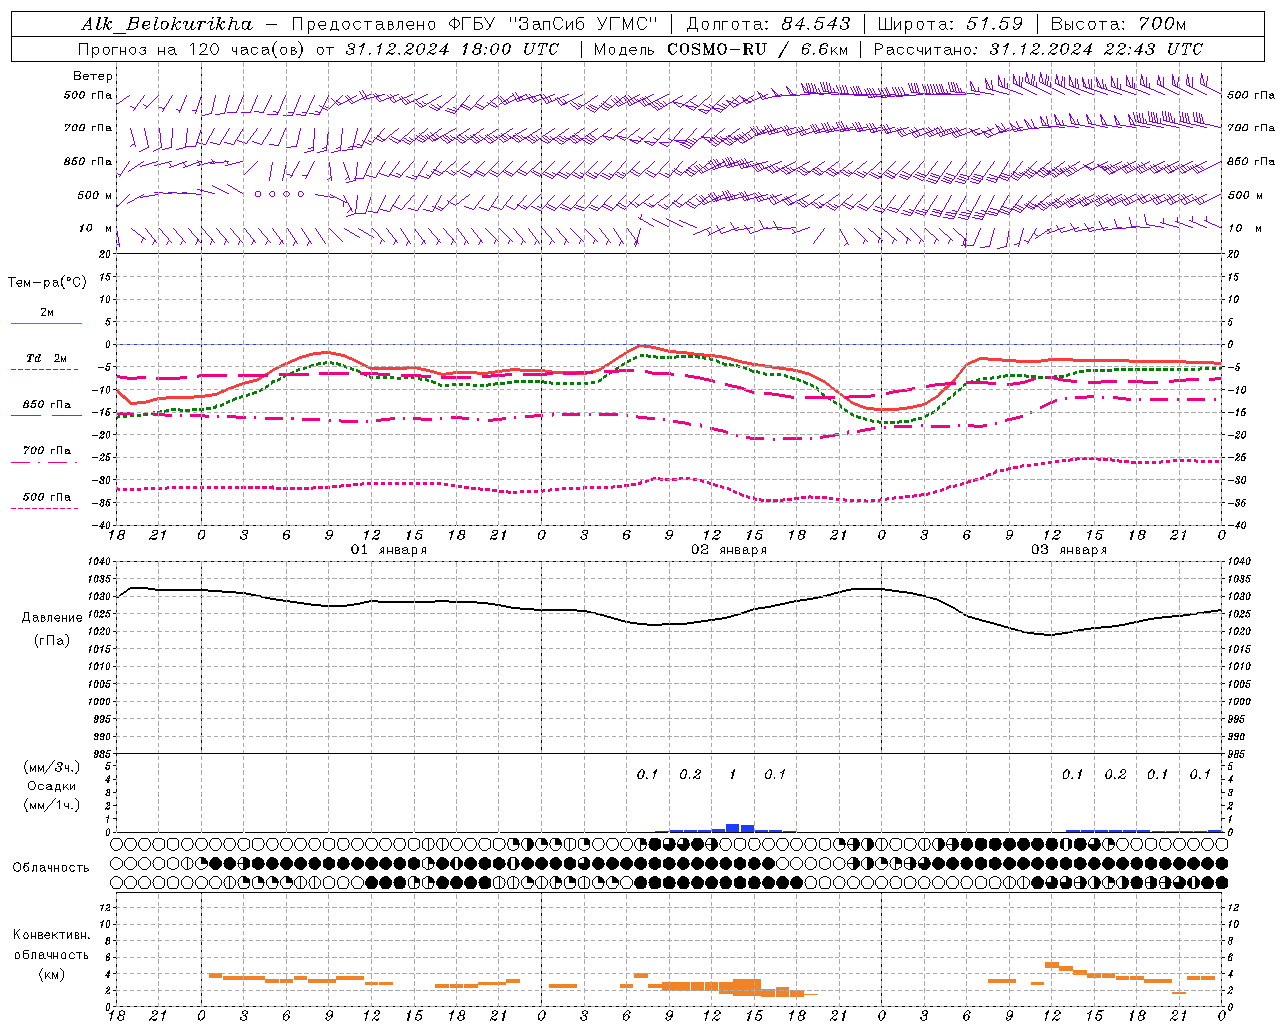Click the 01 января date label
This screenshot has height=1024, width=1280.
click(389, 550)
